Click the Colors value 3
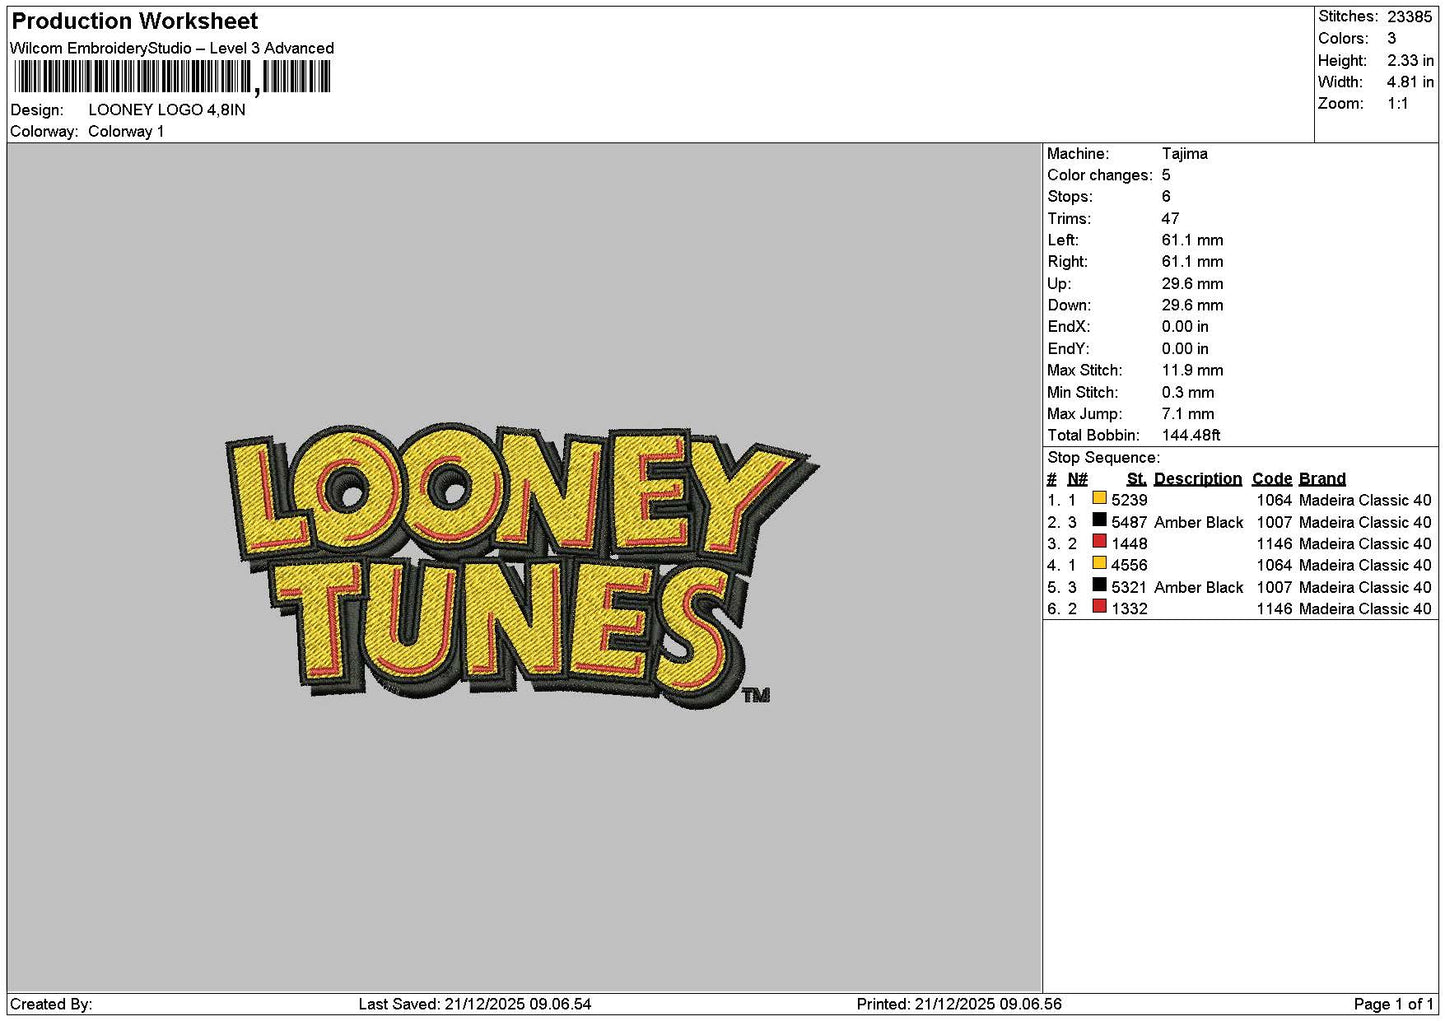 pos(1391,39)
